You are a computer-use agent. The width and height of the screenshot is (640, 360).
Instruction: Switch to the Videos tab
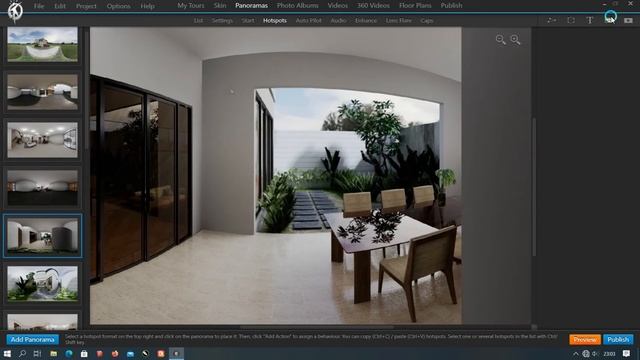338,5
